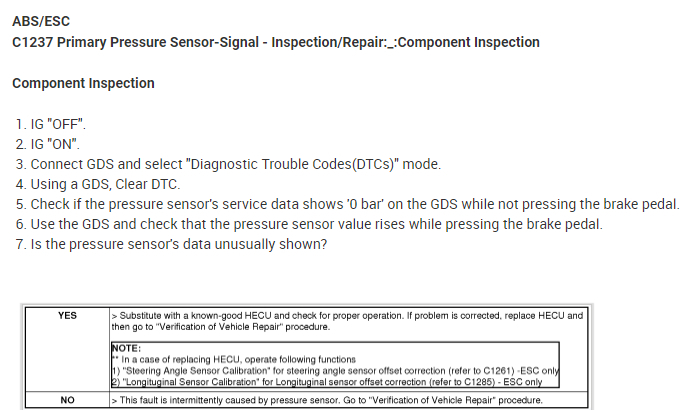Screen dimensions: 691x410
Task: Click the ABS/ESC heading at top
Action: (x=41, y=22)
